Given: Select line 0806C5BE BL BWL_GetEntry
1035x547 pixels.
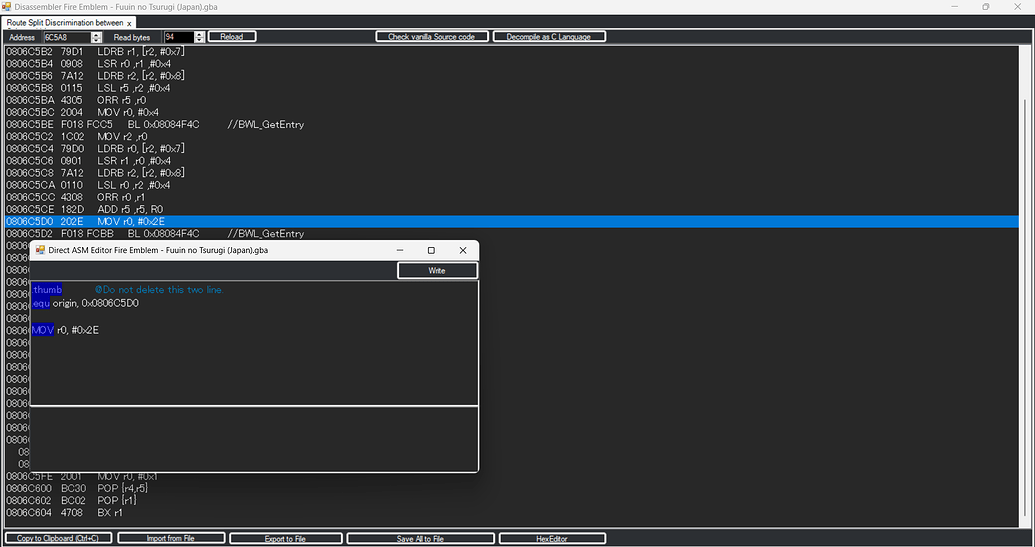Looking at the screenshot, I should 512,124.
